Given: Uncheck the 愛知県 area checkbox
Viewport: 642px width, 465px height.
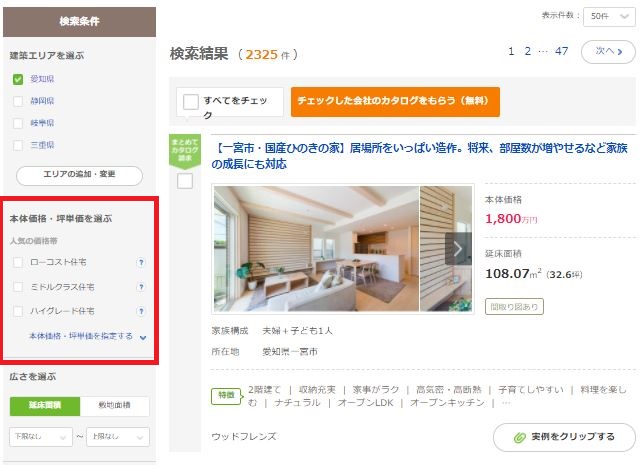Looking at the screenshot, I should (x=18, y=79).
